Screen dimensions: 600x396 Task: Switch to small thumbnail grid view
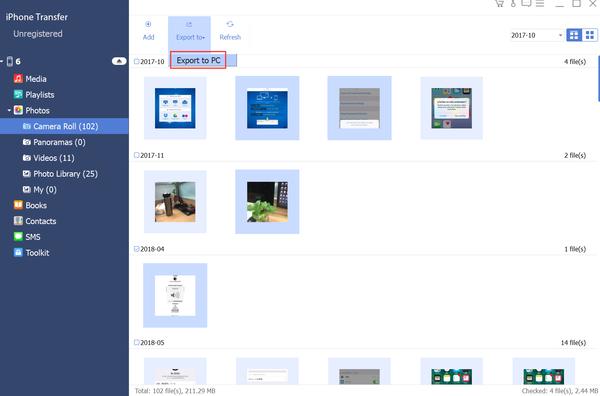(590, 35)
